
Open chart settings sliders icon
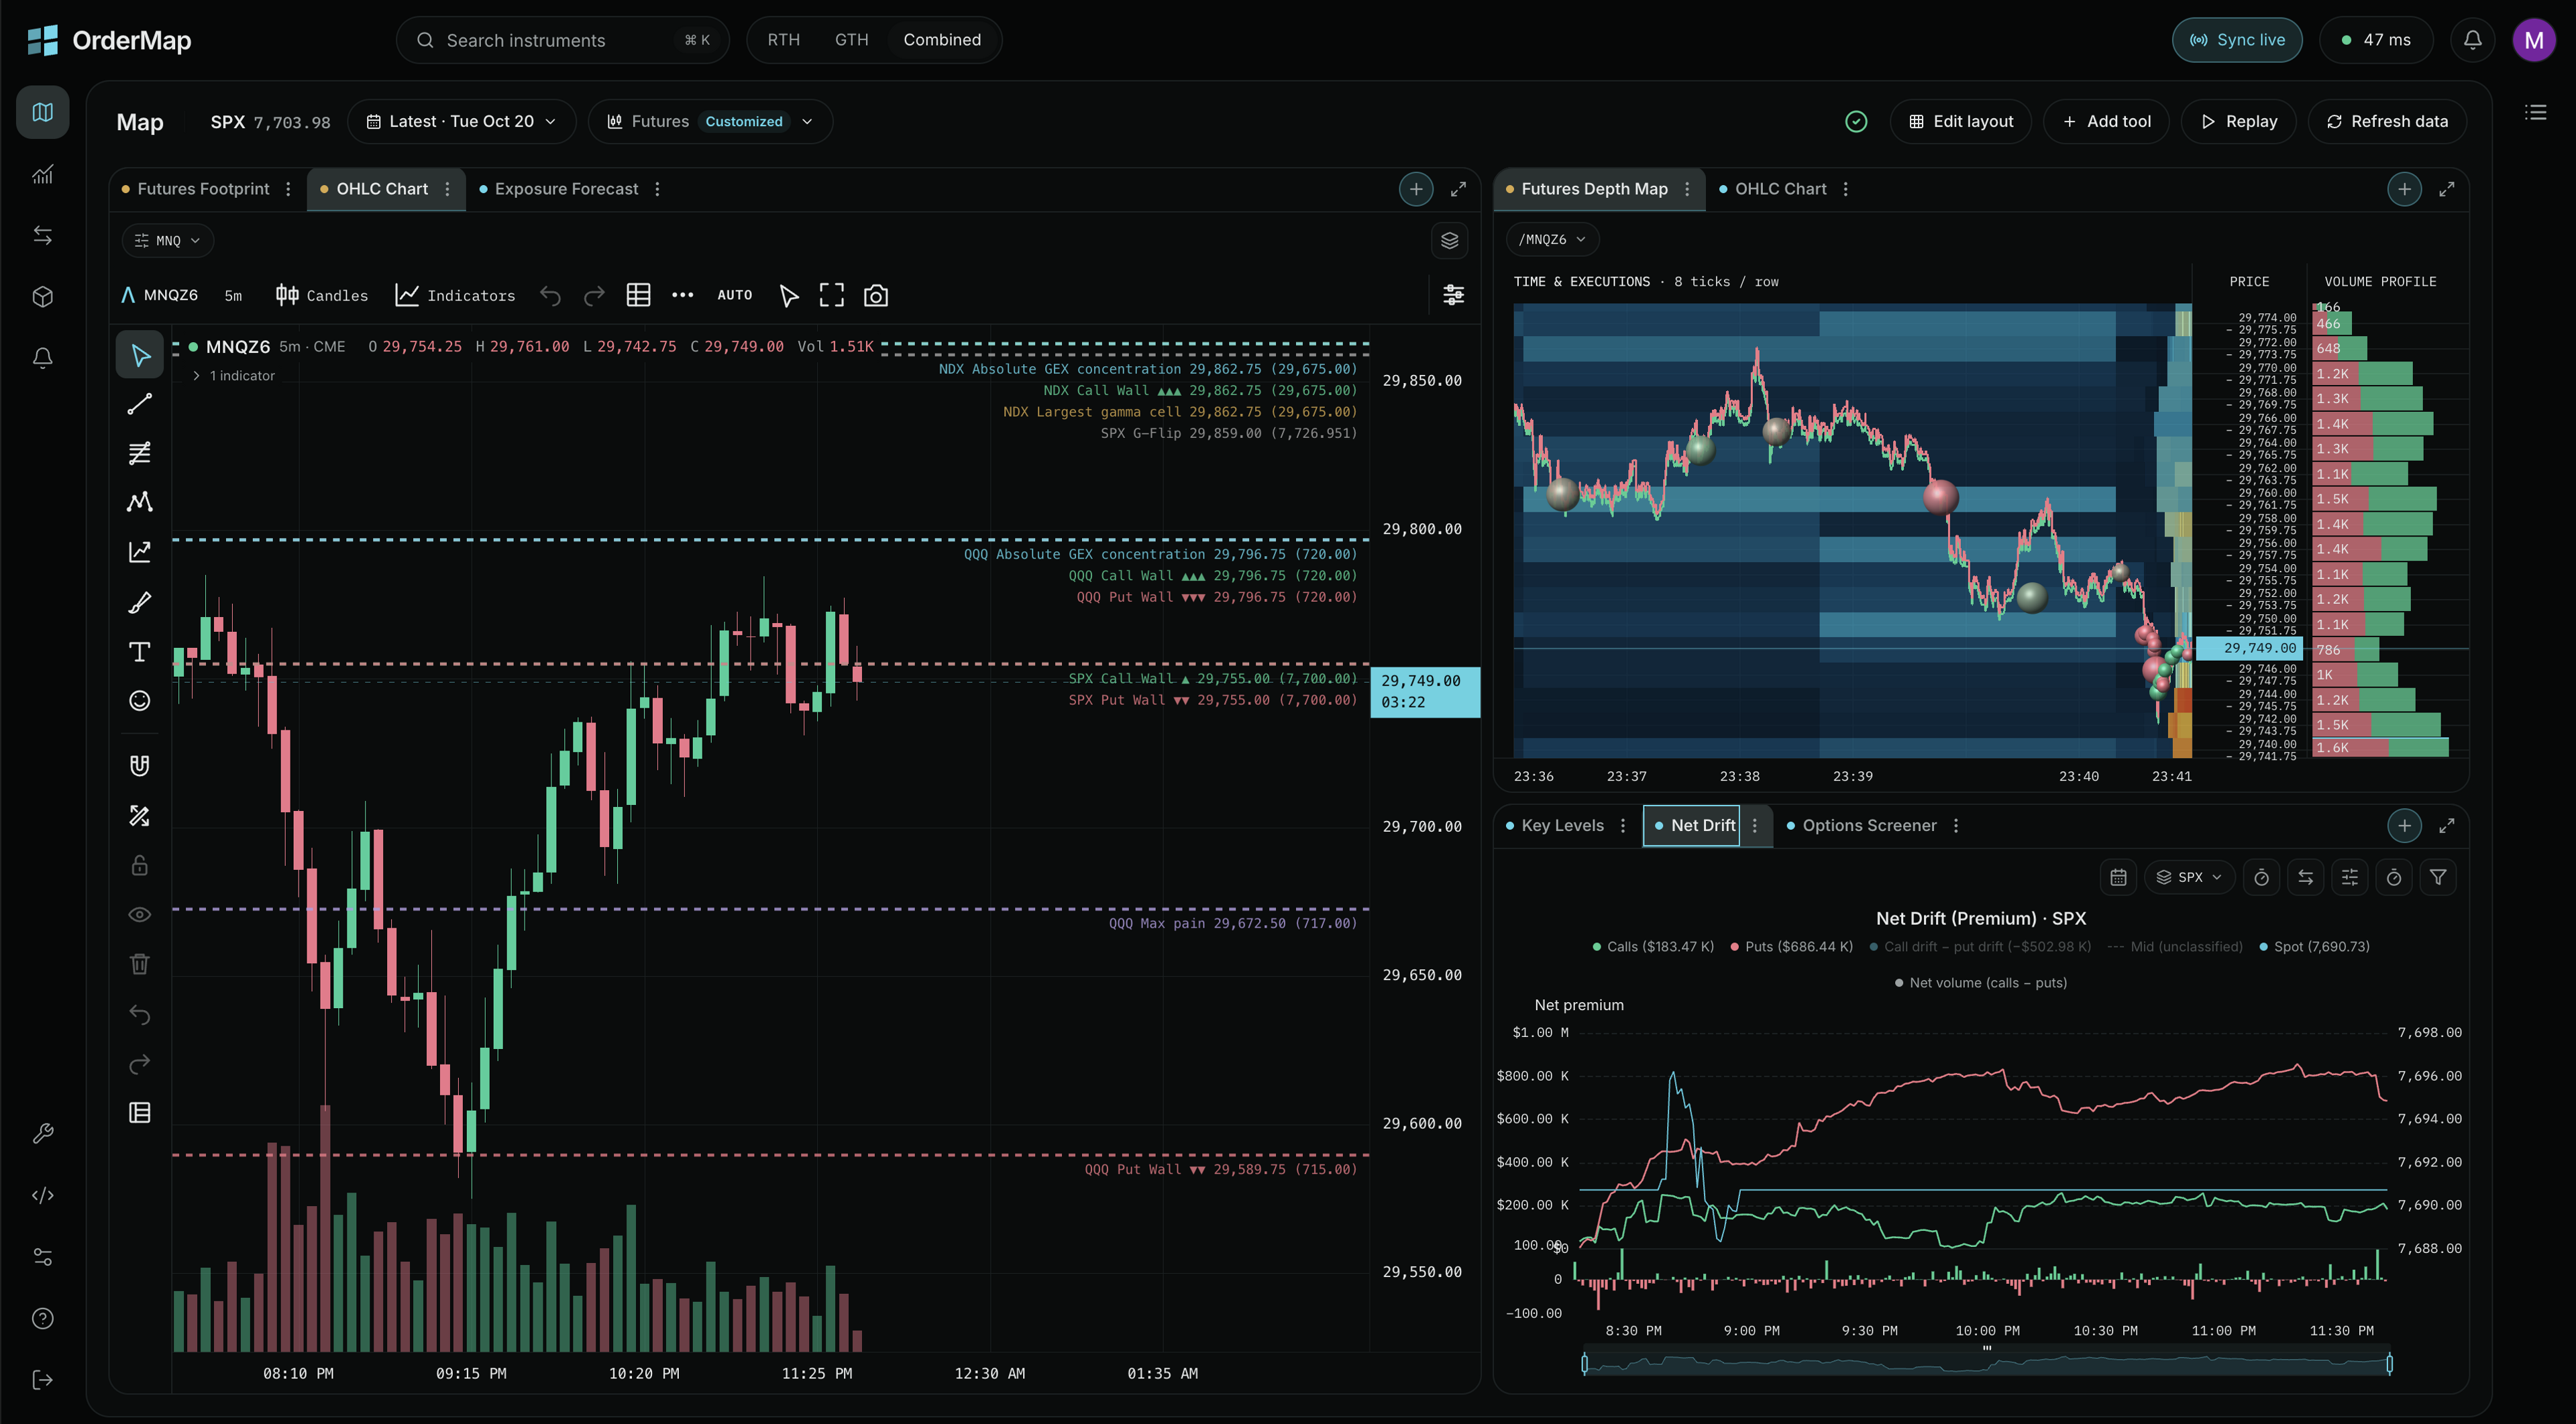(x=1454, y=294)
